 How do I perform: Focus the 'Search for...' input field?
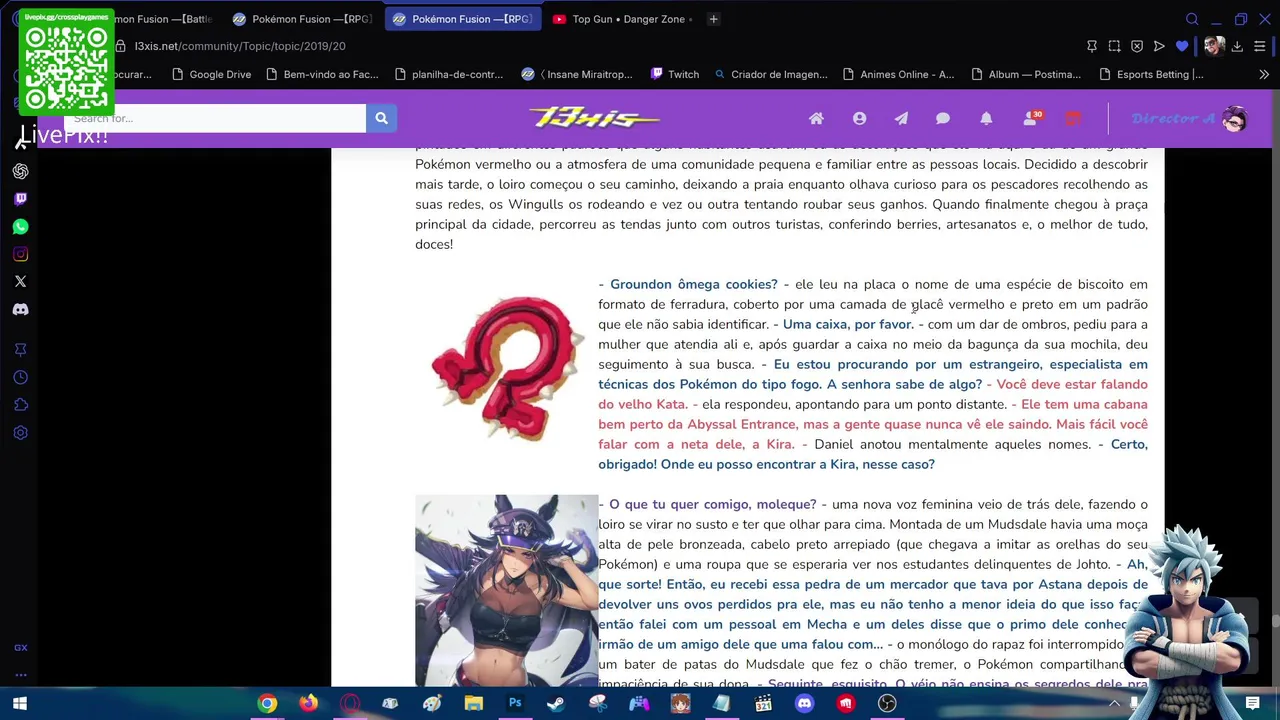tap(215, 118)
